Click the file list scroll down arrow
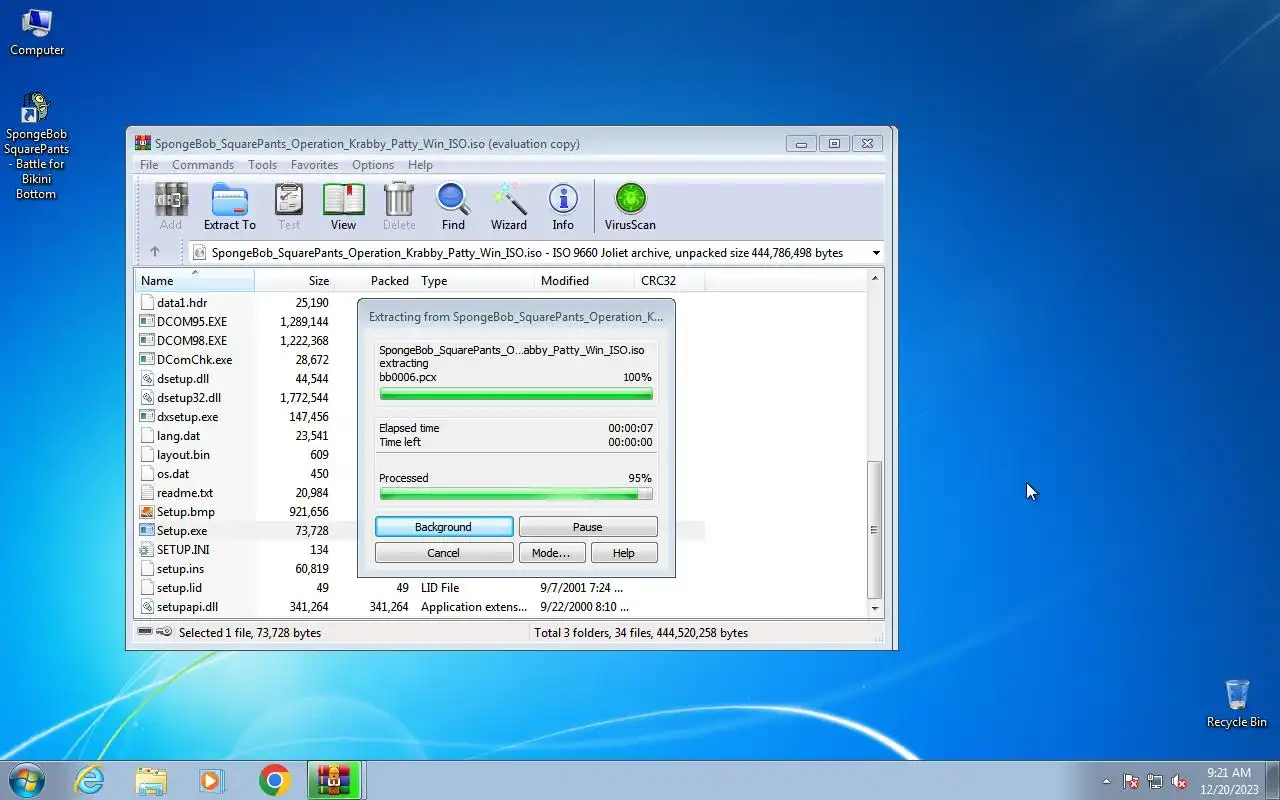Image resolution: width=1280 pixels, height=800 pixels. click(876, 608)
